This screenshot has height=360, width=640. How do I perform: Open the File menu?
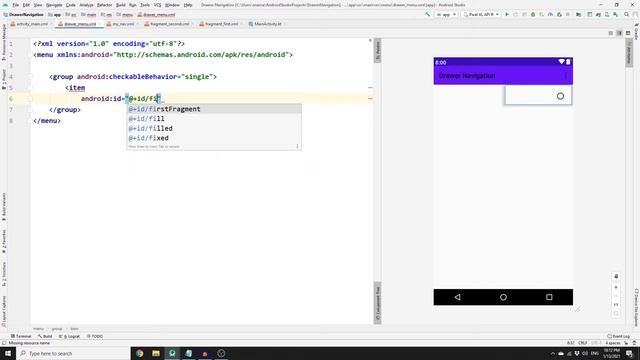point(16,5)
